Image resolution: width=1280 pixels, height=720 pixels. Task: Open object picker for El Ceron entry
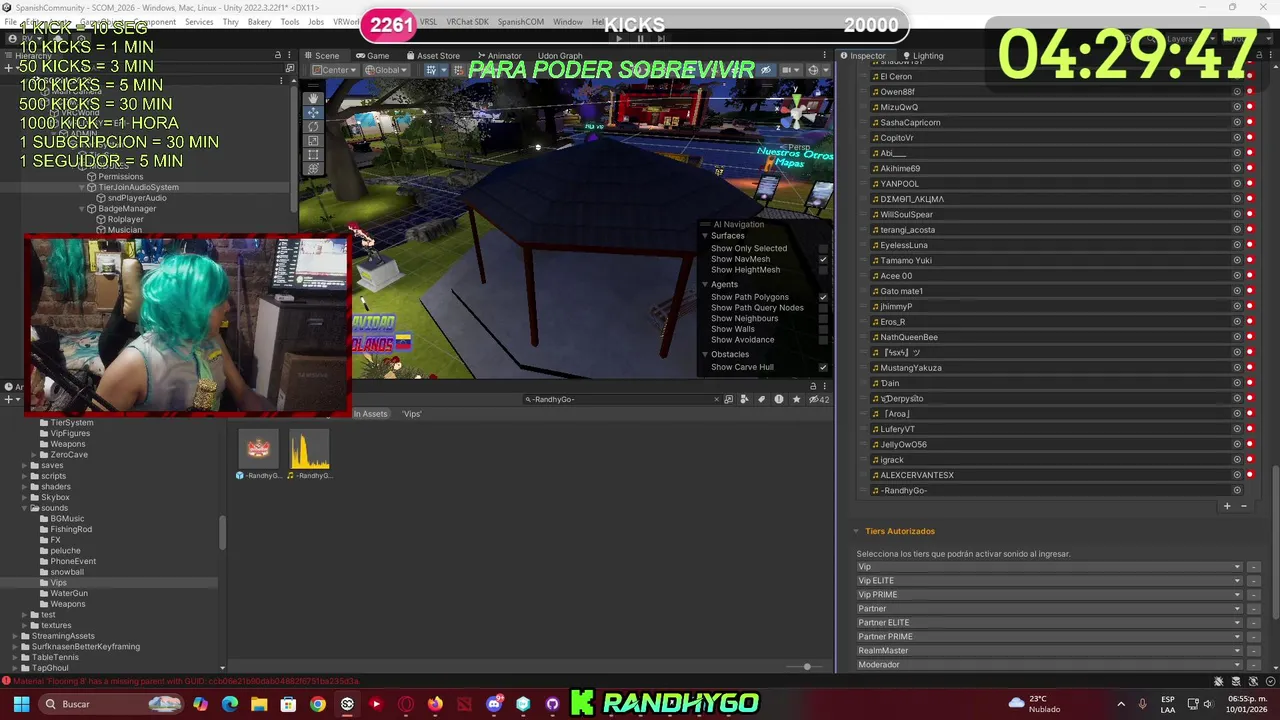(x=1237, y=76)
